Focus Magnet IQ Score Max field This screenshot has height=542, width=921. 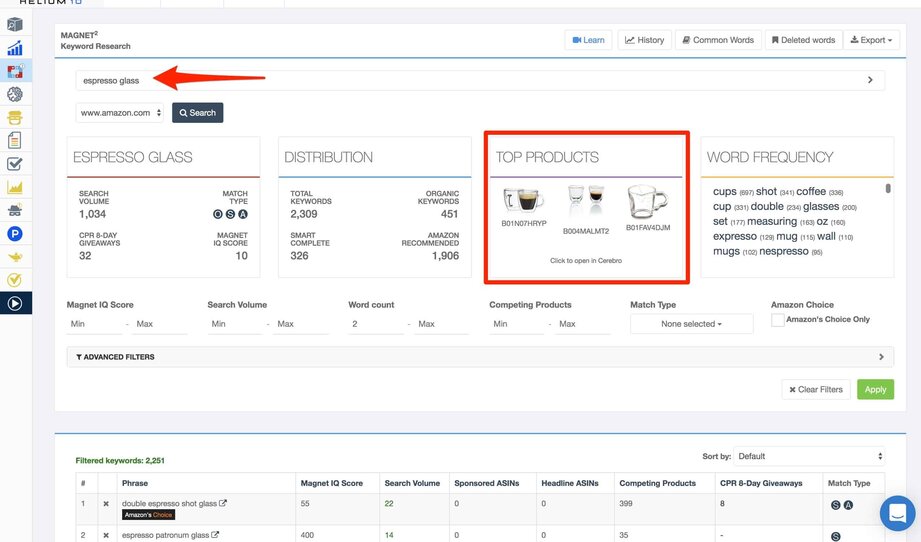tap(160, 324)
